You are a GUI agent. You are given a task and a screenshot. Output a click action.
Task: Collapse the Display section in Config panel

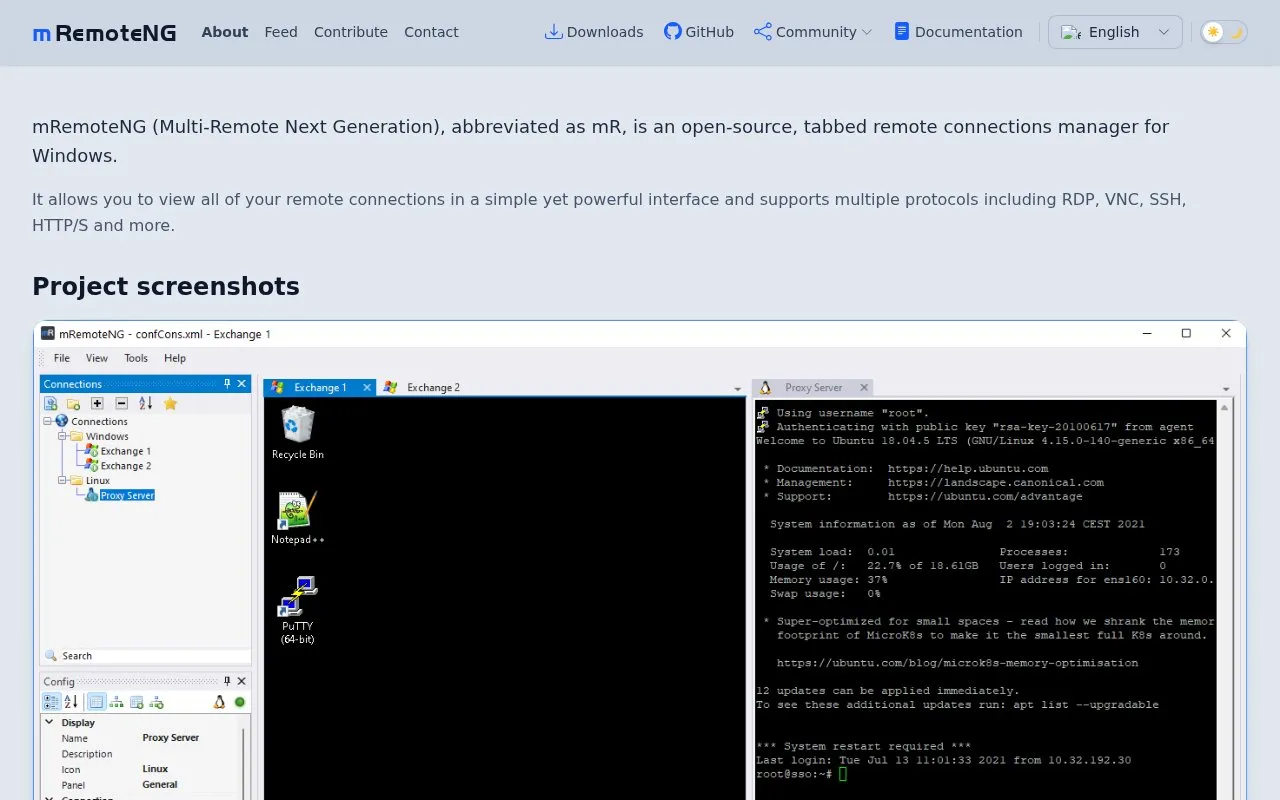[x=50, y=722]
